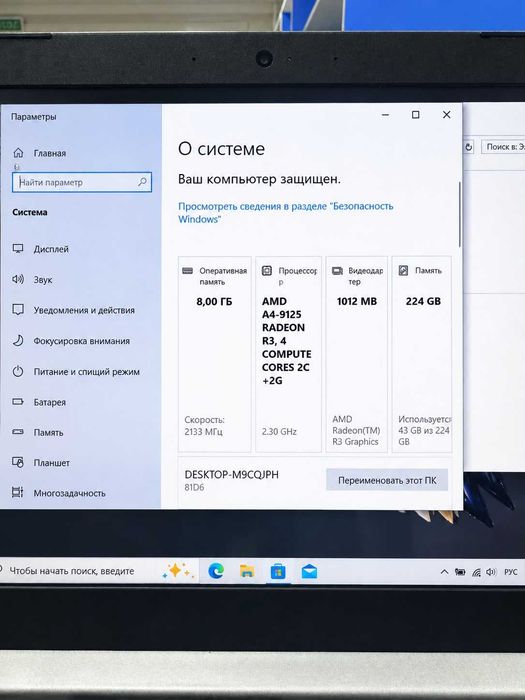The width and height of the screenshot is (525, 700).
Task: Click the DESKTOP-M9CQJPH computer name
Action: click(231, 475)
